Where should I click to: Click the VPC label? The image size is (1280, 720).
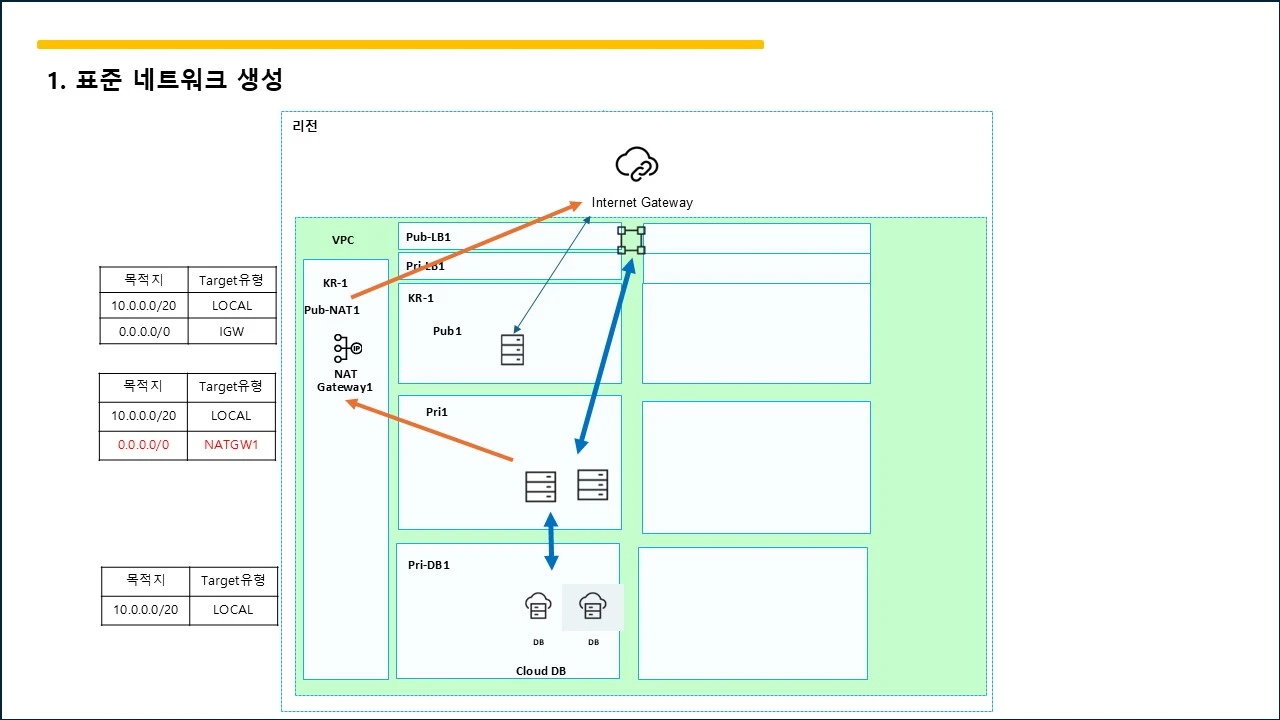click(x=343, y=240)
